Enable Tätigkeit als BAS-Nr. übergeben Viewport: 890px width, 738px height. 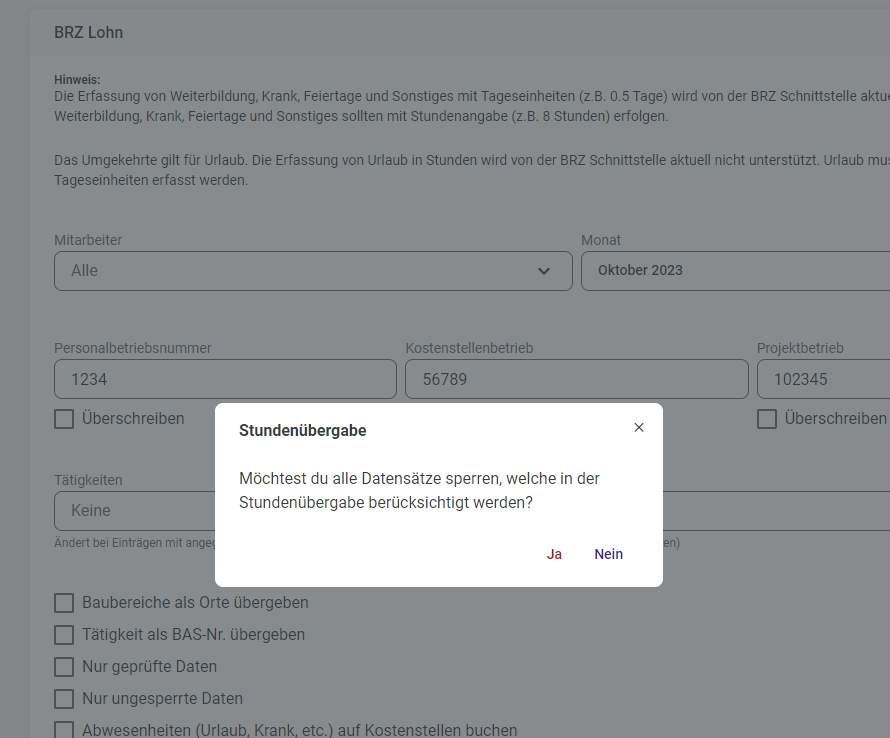click(x=64, y=635)
